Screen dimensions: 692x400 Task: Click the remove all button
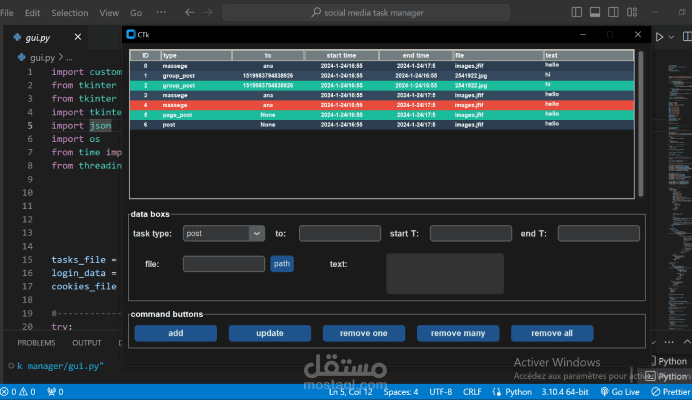pos(552,333)
